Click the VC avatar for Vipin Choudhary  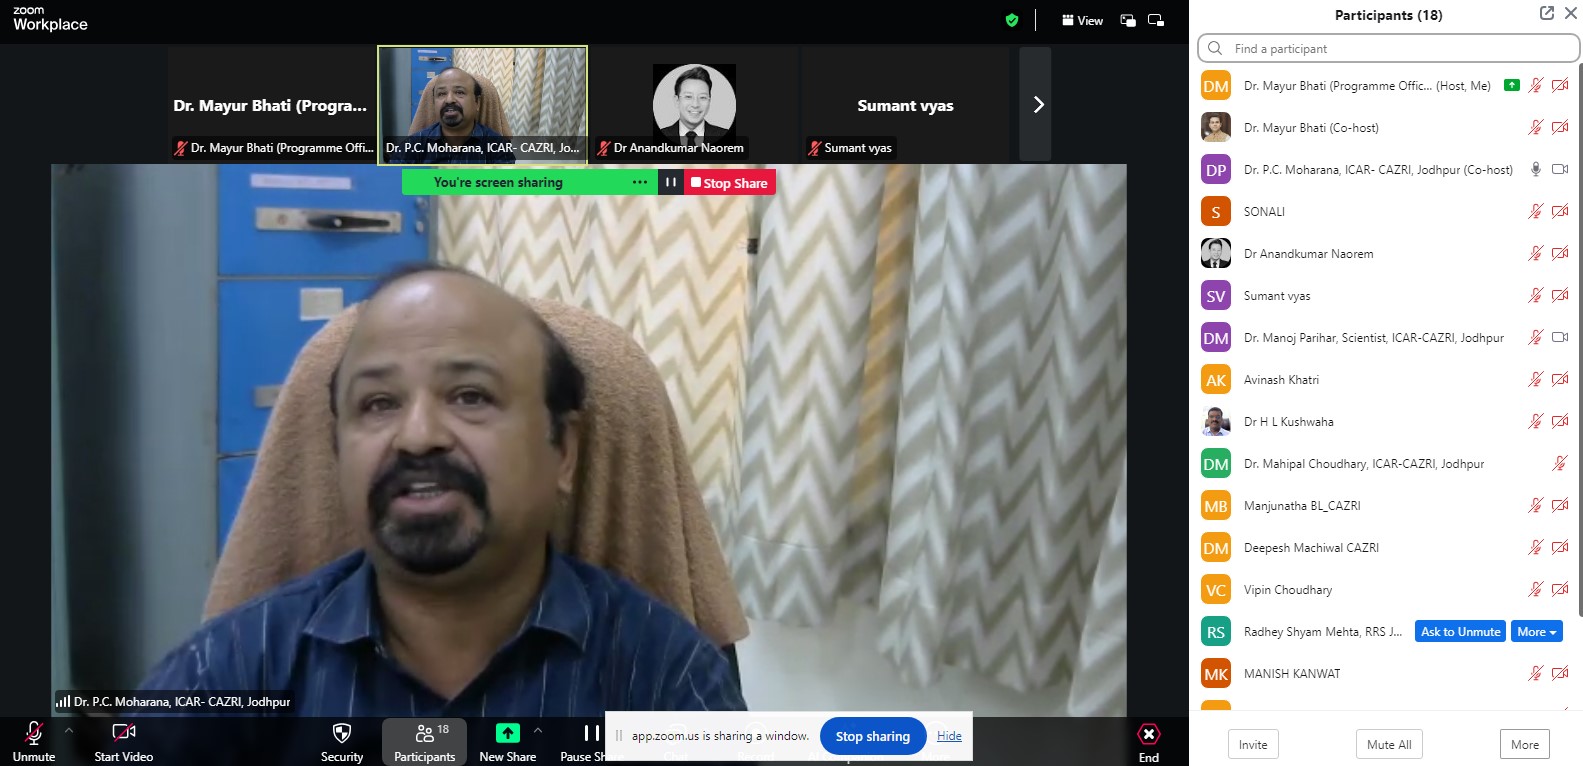1216,590
